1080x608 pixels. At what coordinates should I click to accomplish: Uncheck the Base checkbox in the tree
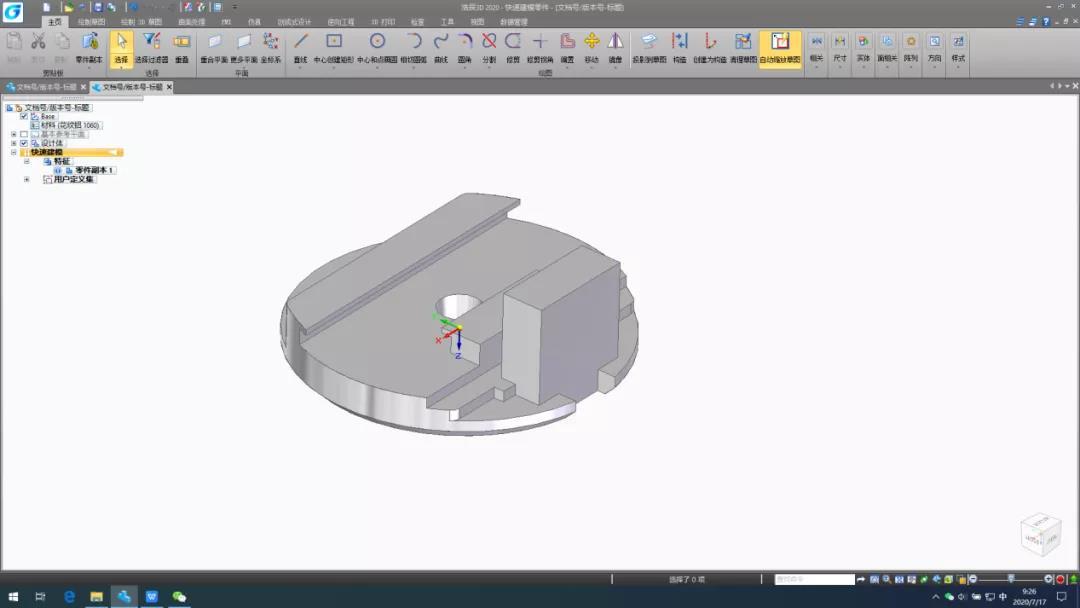click(23, 116)
